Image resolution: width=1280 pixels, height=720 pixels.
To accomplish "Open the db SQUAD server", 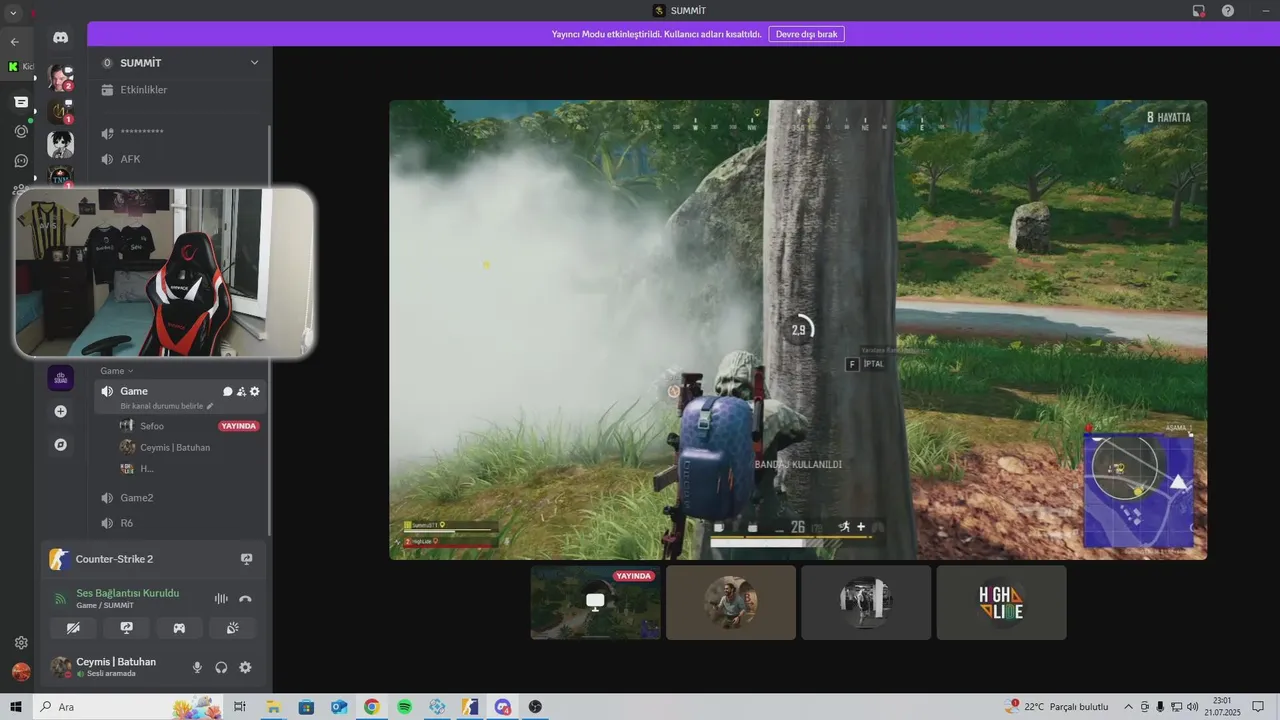I will (x=60, y=378).
